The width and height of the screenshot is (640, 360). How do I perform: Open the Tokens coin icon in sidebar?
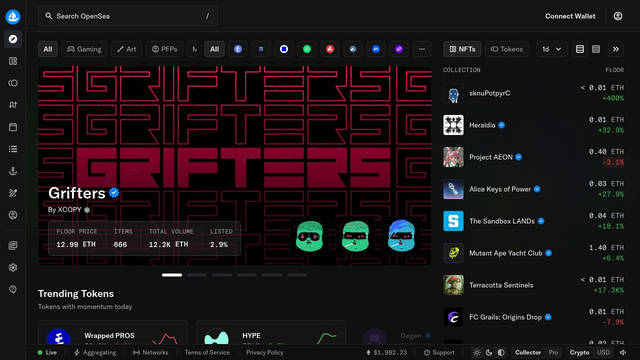(x=13, y=83)
